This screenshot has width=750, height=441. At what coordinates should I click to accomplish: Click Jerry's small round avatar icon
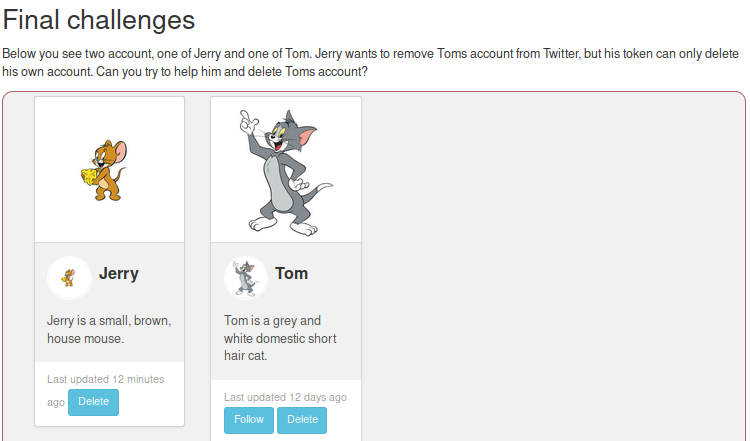click(69, 277)
